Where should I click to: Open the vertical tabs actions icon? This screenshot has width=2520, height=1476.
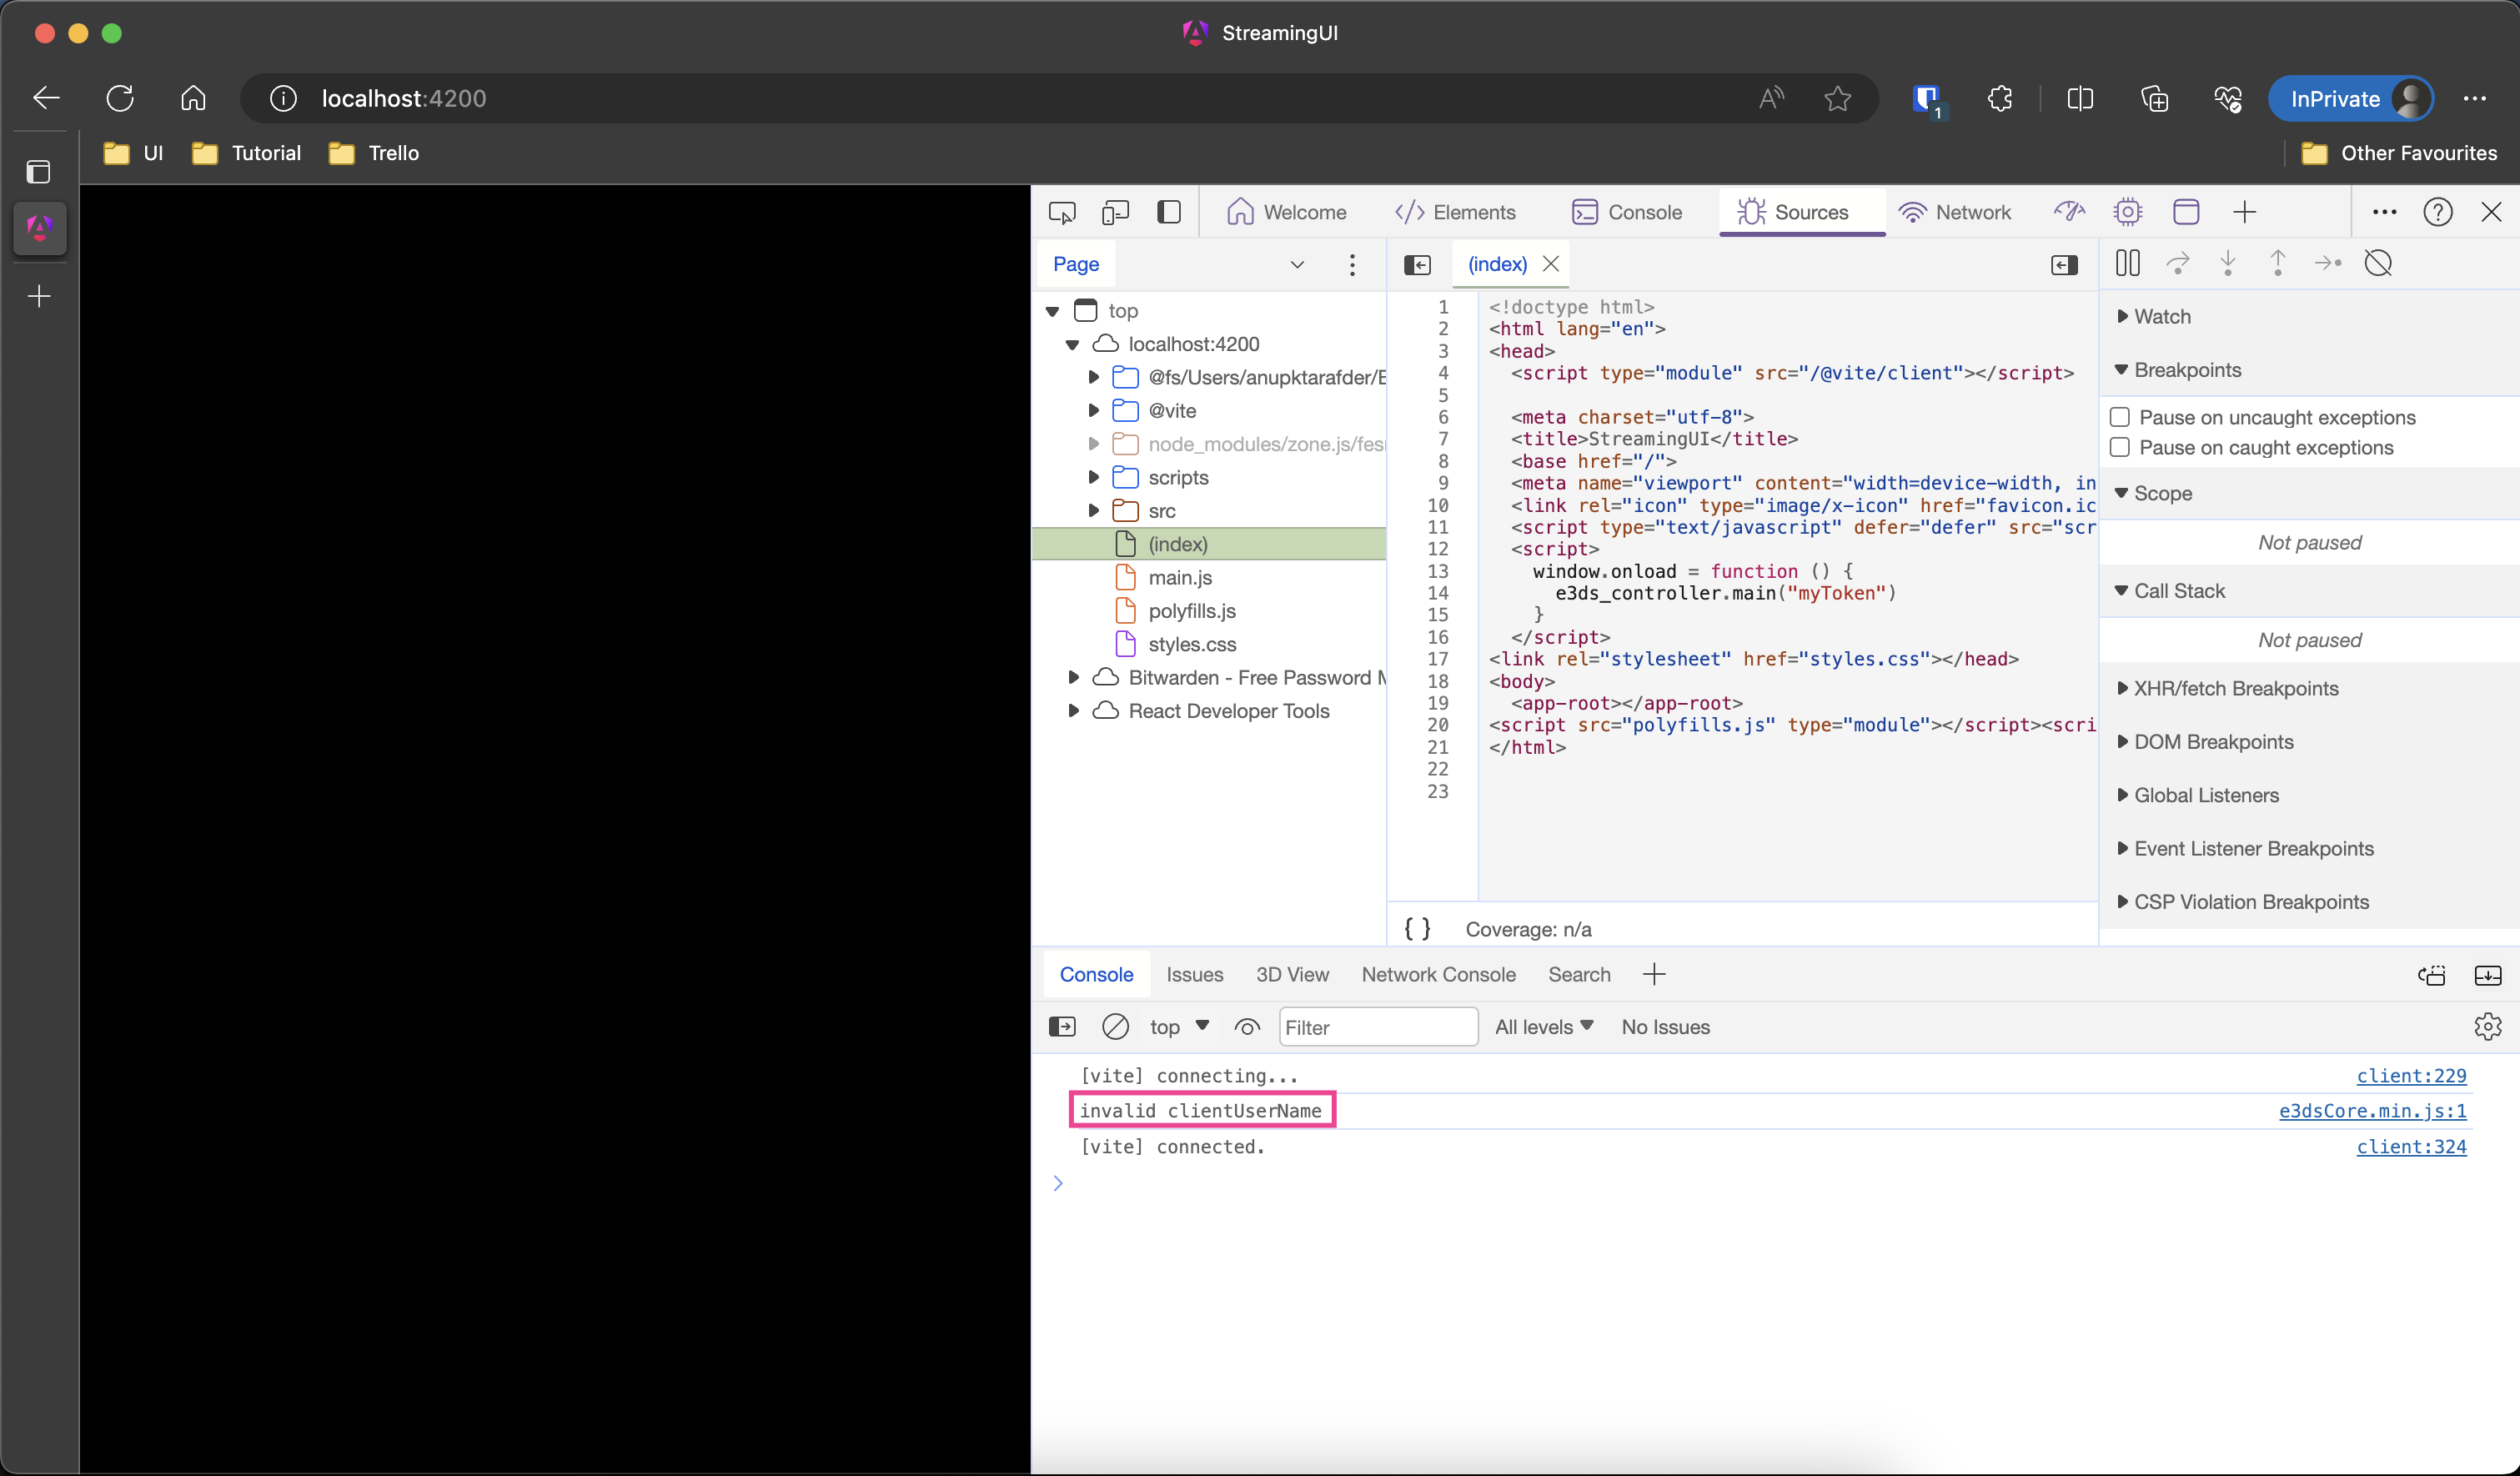pos(39,172)
